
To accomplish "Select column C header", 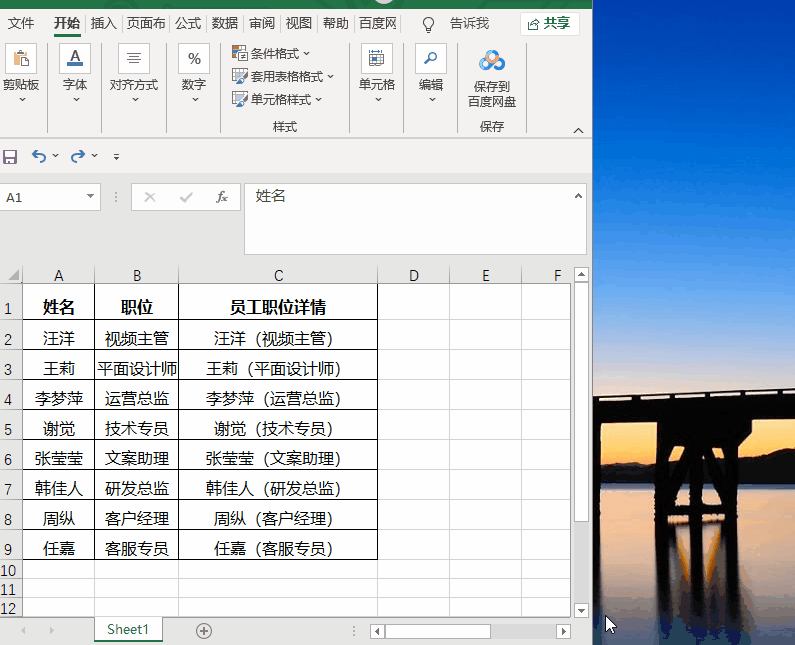I will tap(278, 275).
